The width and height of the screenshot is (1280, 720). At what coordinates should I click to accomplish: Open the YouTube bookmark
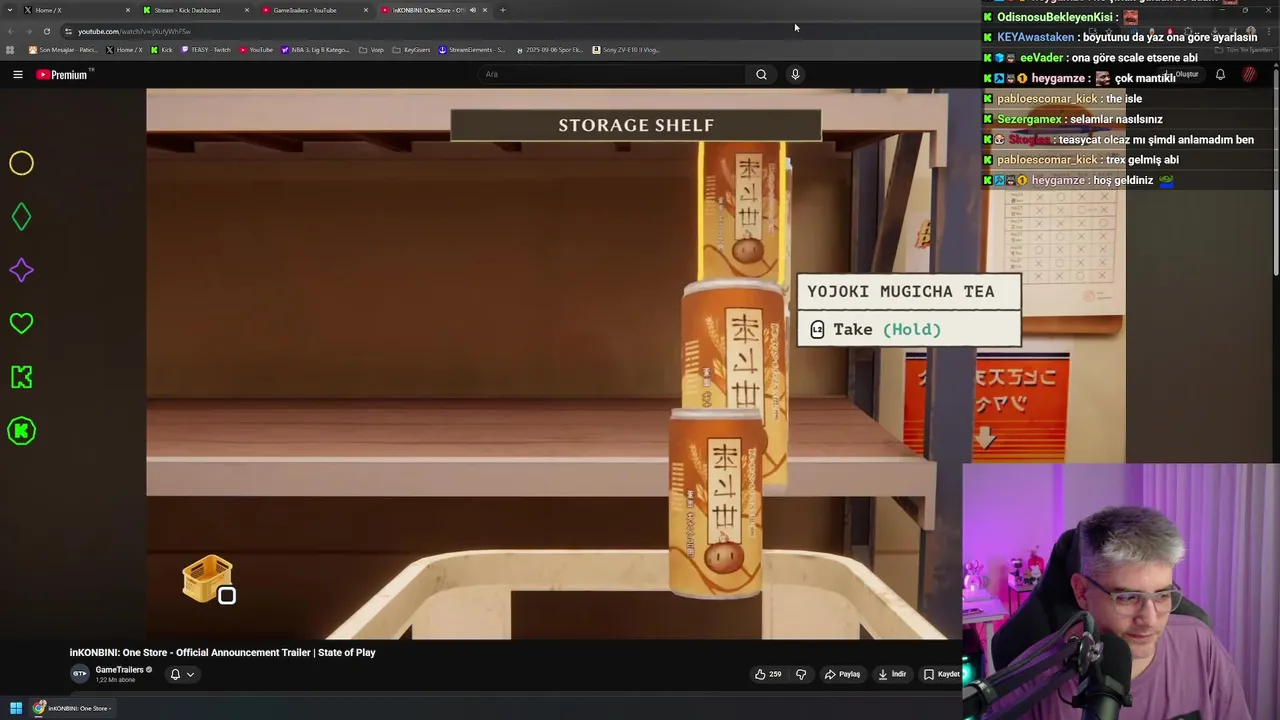256,49
